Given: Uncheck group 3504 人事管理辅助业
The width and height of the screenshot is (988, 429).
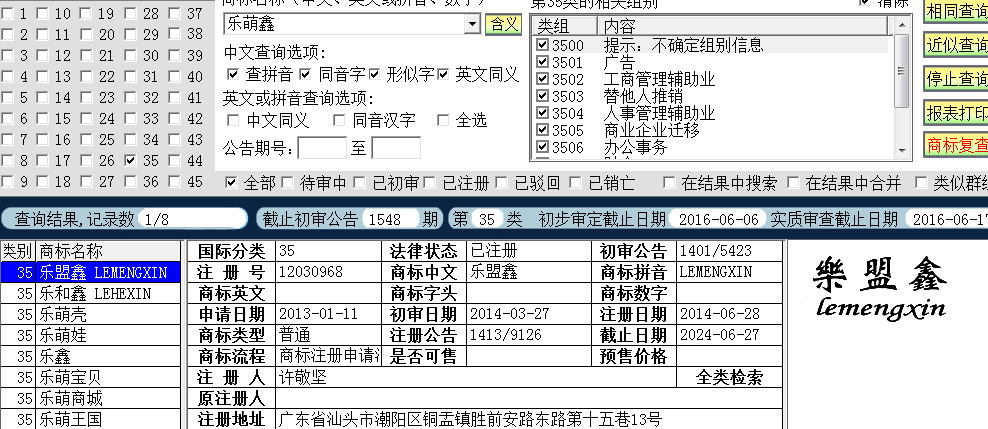Looking at the screenshot, I should (x=543, y=113).
